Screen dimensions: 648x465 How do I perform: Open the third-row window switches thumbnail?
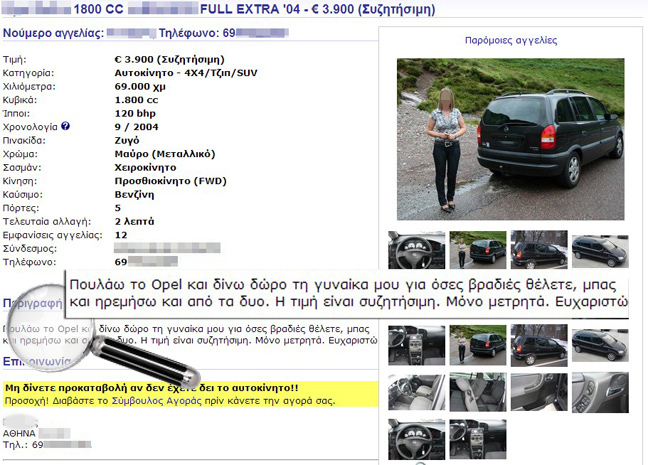[x=600, y=392]
